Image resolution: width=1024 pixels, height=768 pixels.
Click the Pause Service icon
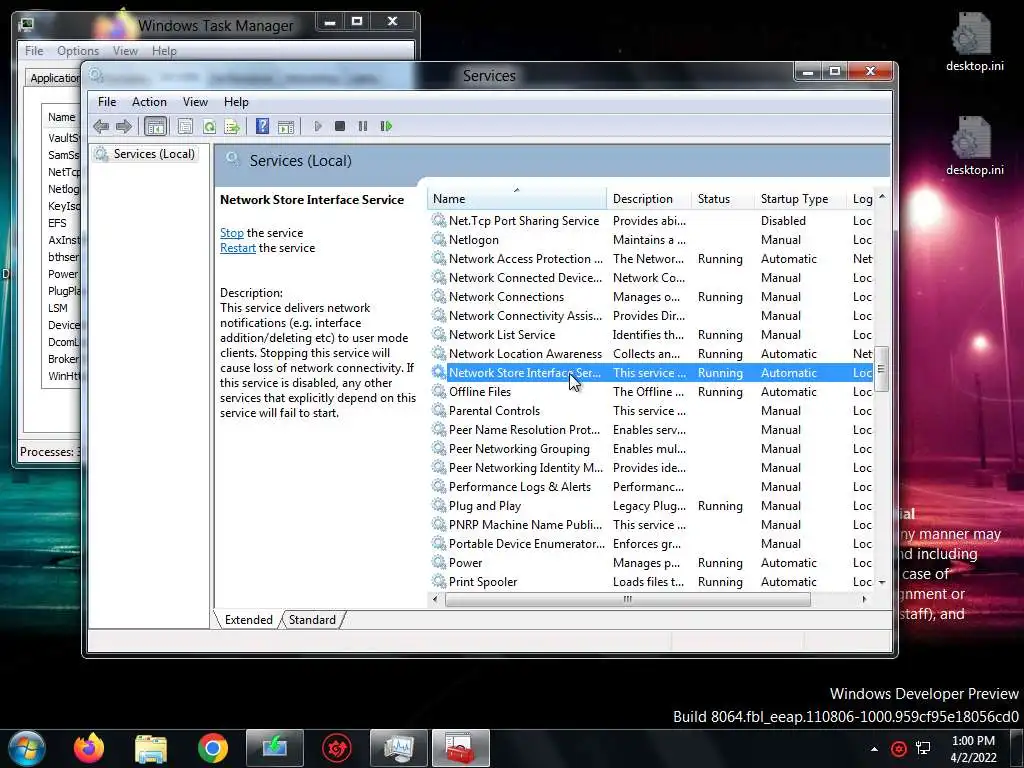pos(363,126)
